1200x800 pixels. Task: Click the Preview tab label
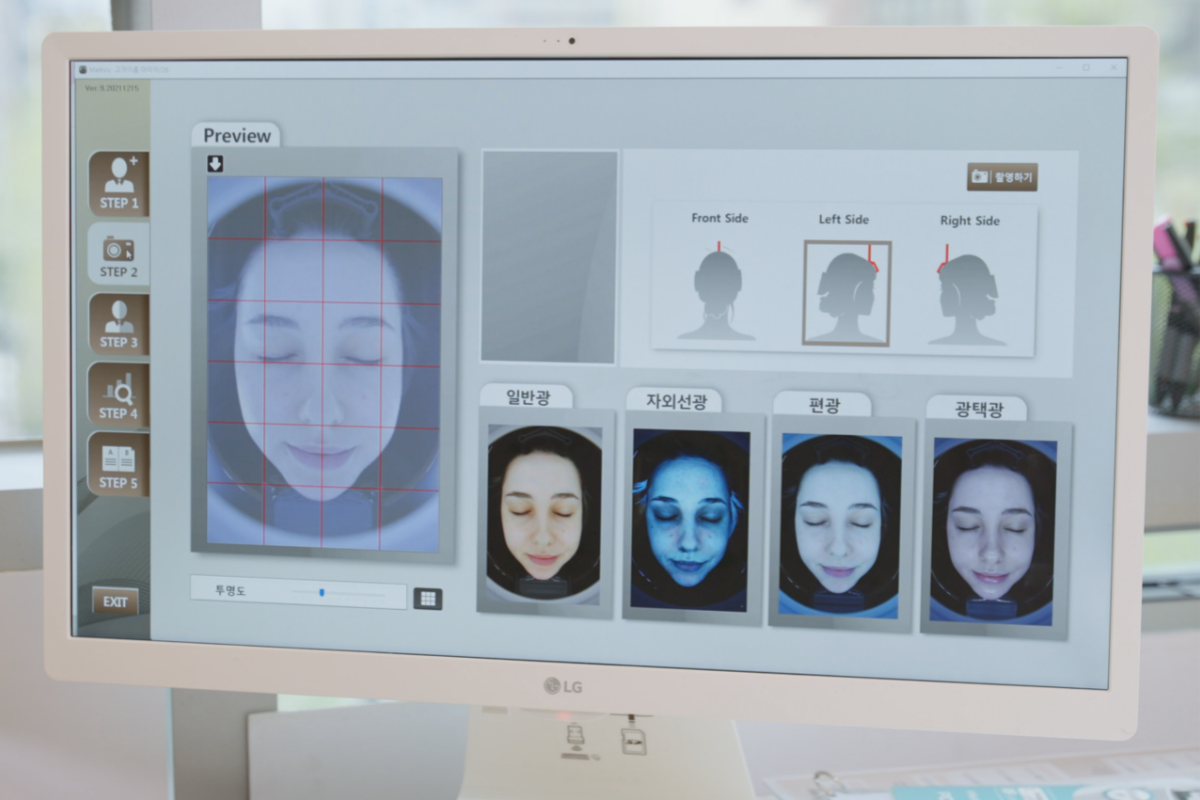coord(237,136)
